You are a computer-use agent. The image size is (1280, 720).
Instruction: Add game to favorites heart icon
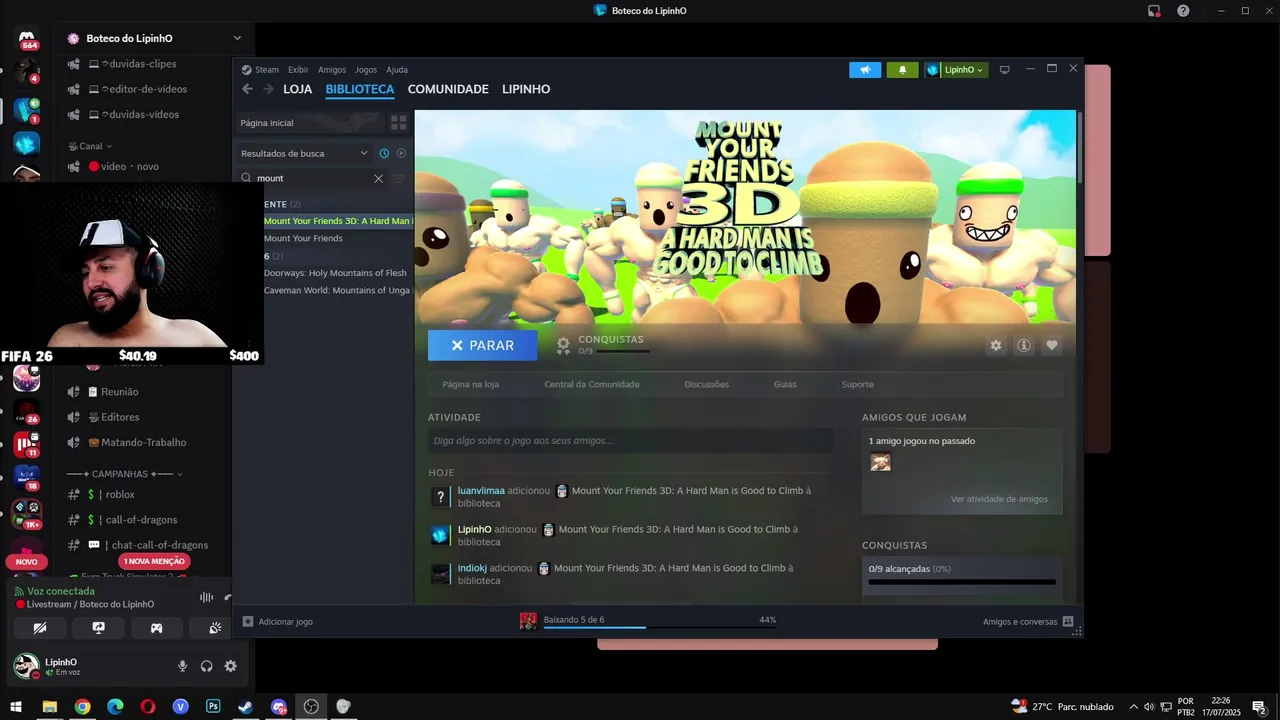[1052, 345]
